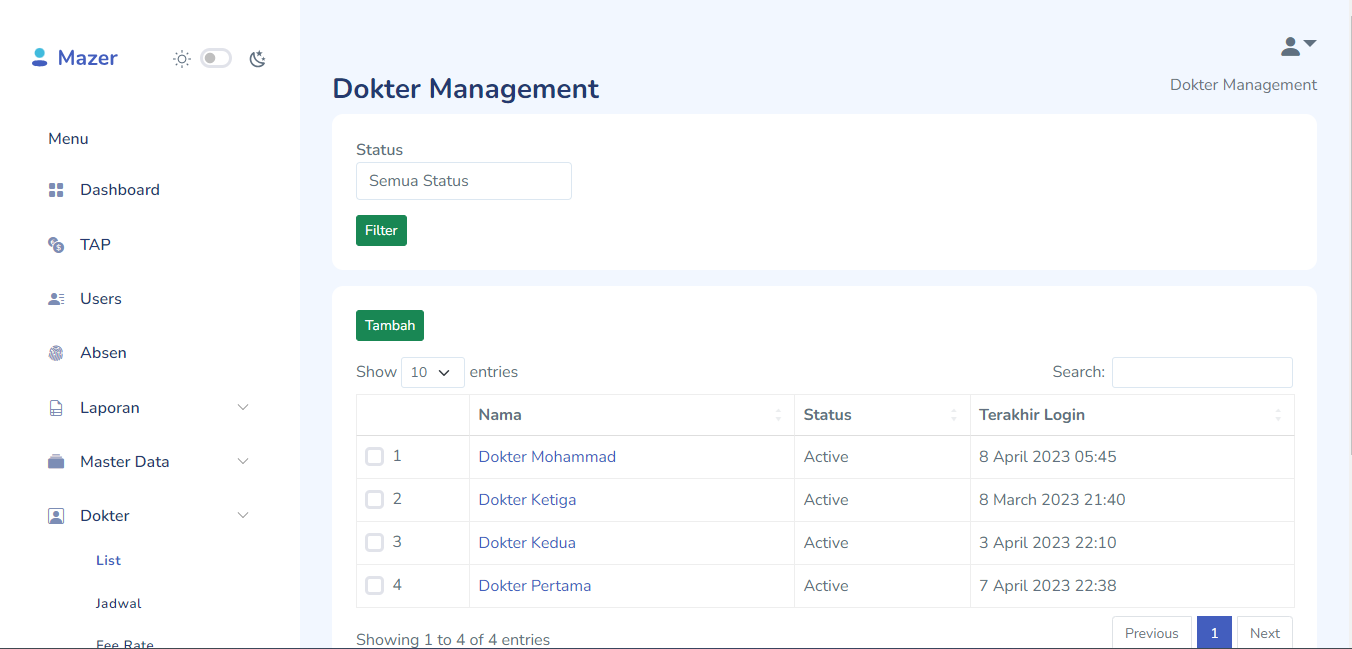1352x649 pixels.
Task: Click the green Tambah button
Action: click(x=390, y=326)
